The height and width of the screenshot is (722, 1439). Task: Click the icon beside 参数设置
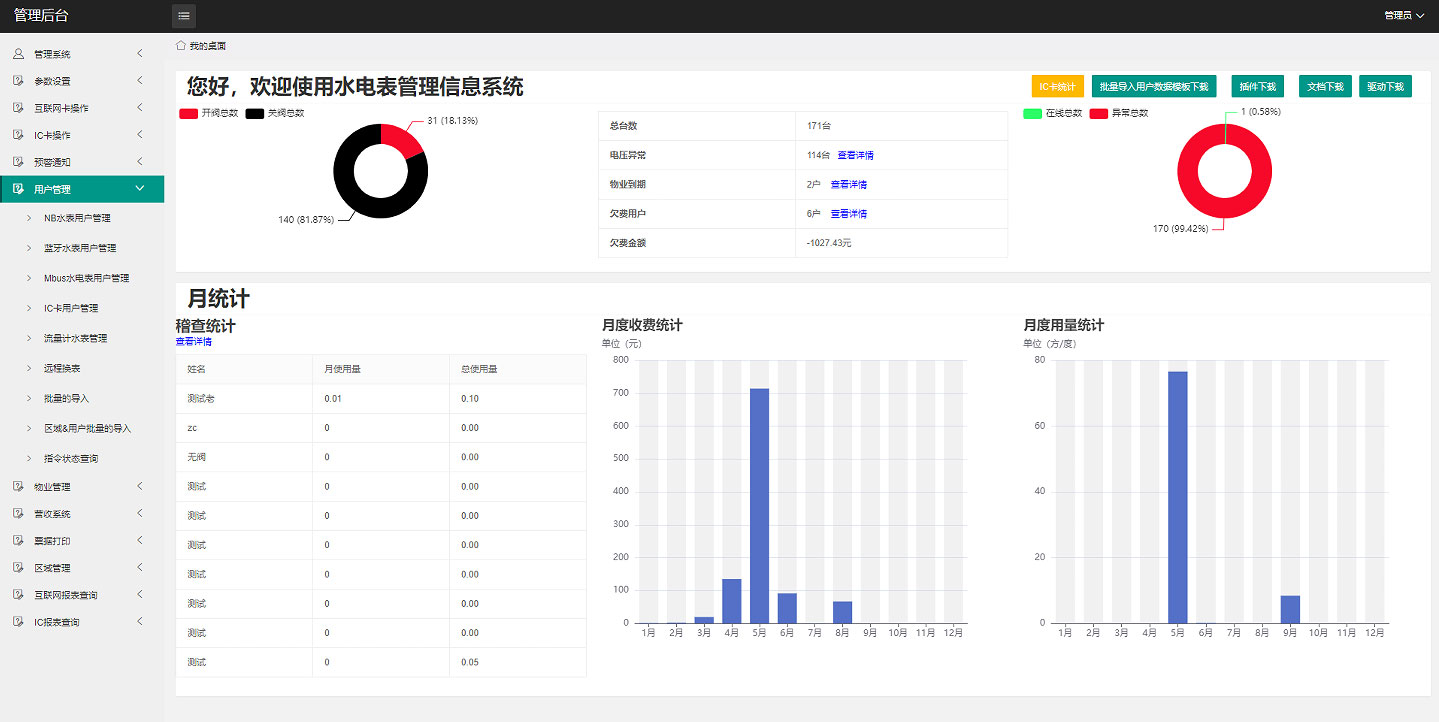[x=18, y=81]
